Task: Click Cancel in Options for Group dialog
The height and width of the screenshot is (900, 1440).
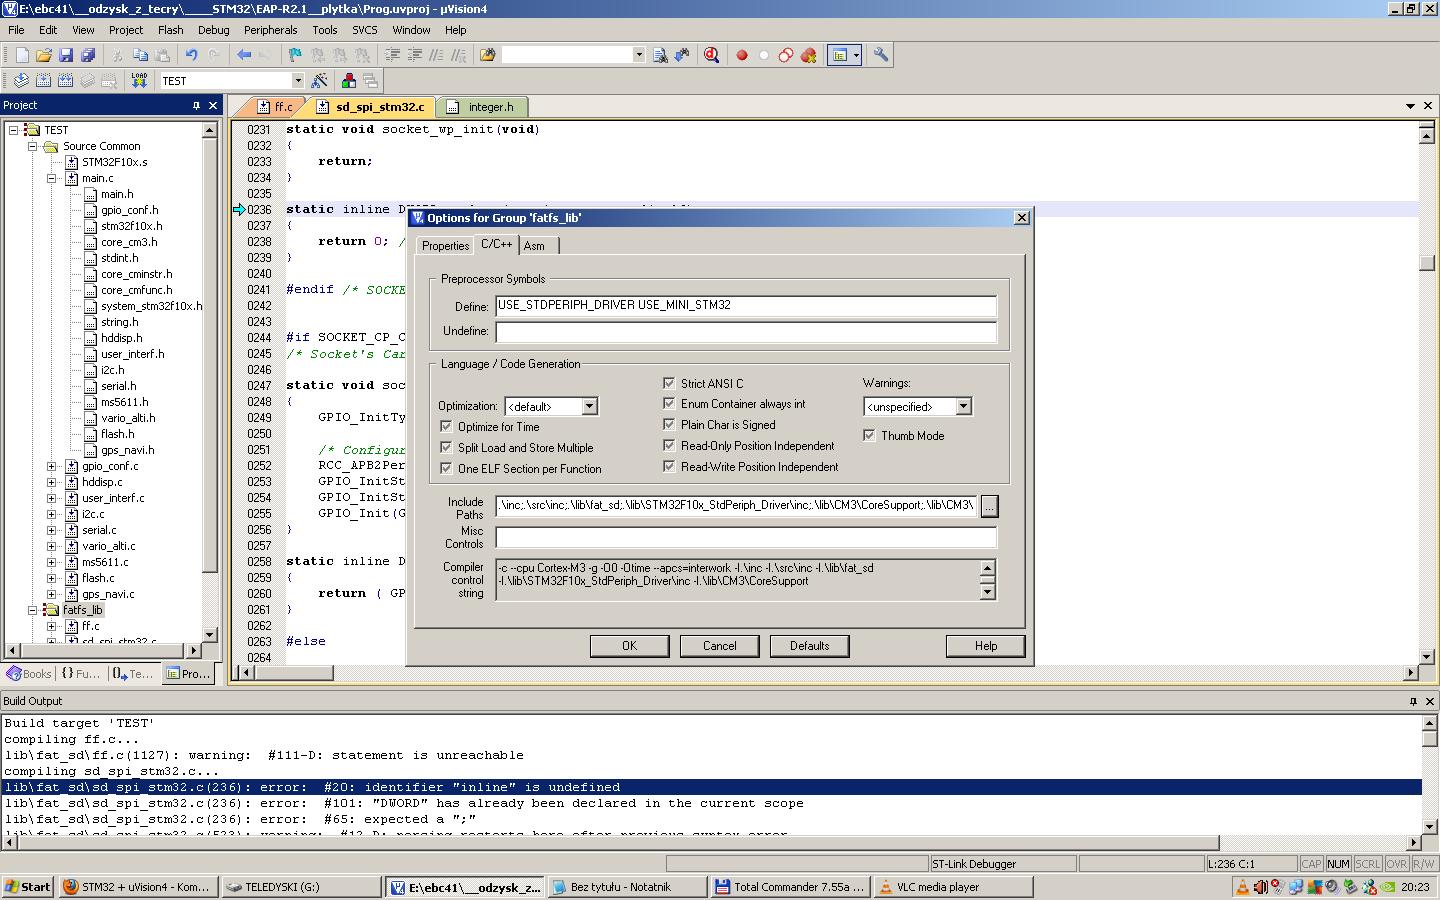Action: pyautogui.click(x=719, y=646)
